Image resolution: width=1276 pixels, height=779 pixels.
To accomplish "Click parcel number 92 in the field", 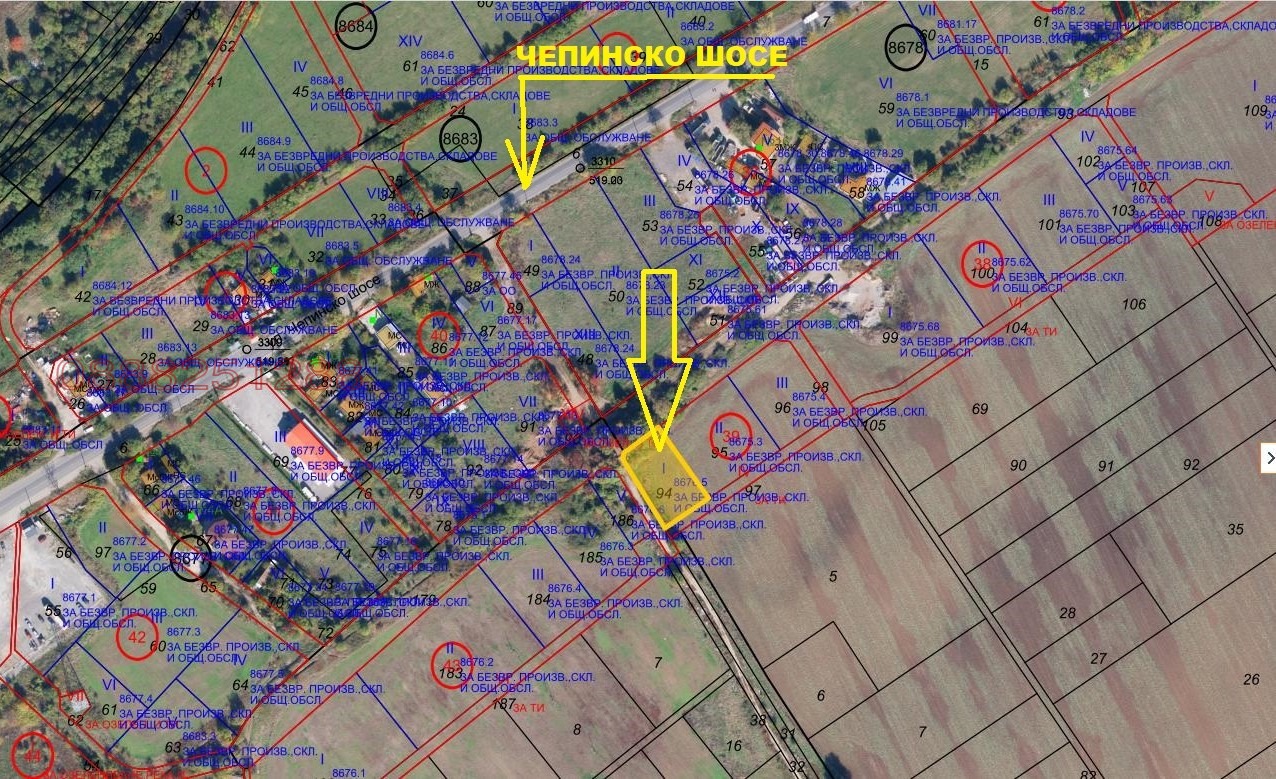I will (1190, 465).
